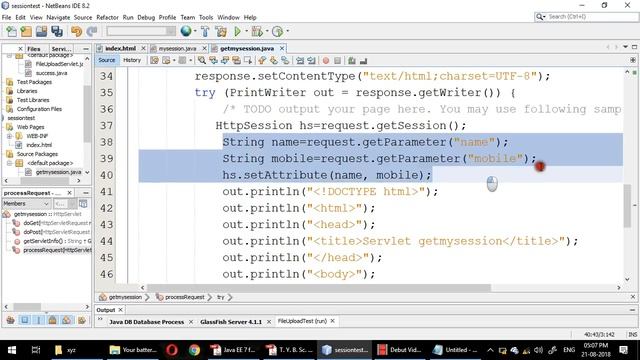Select Configuration Files folder in tree
Image resolution: width=640 pixels, height=360 pixels.
click(39, 109)
